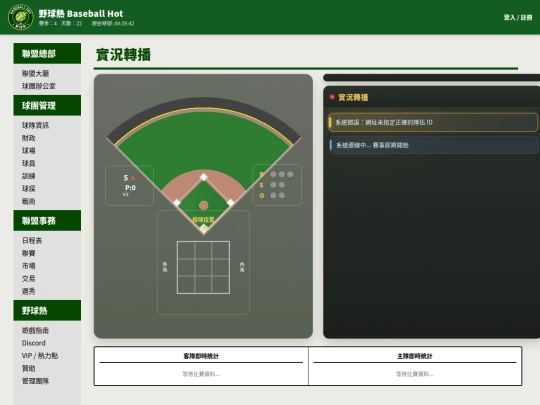Click the 系統連線中 connecting message

coord(433,145)
